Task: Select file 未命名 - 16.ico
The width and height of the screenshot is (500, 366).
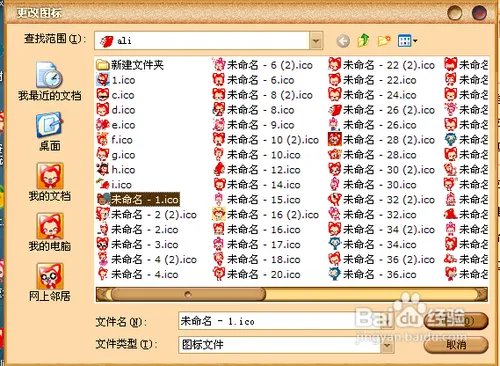Action: pyautogui.click(x=257, y=229)
